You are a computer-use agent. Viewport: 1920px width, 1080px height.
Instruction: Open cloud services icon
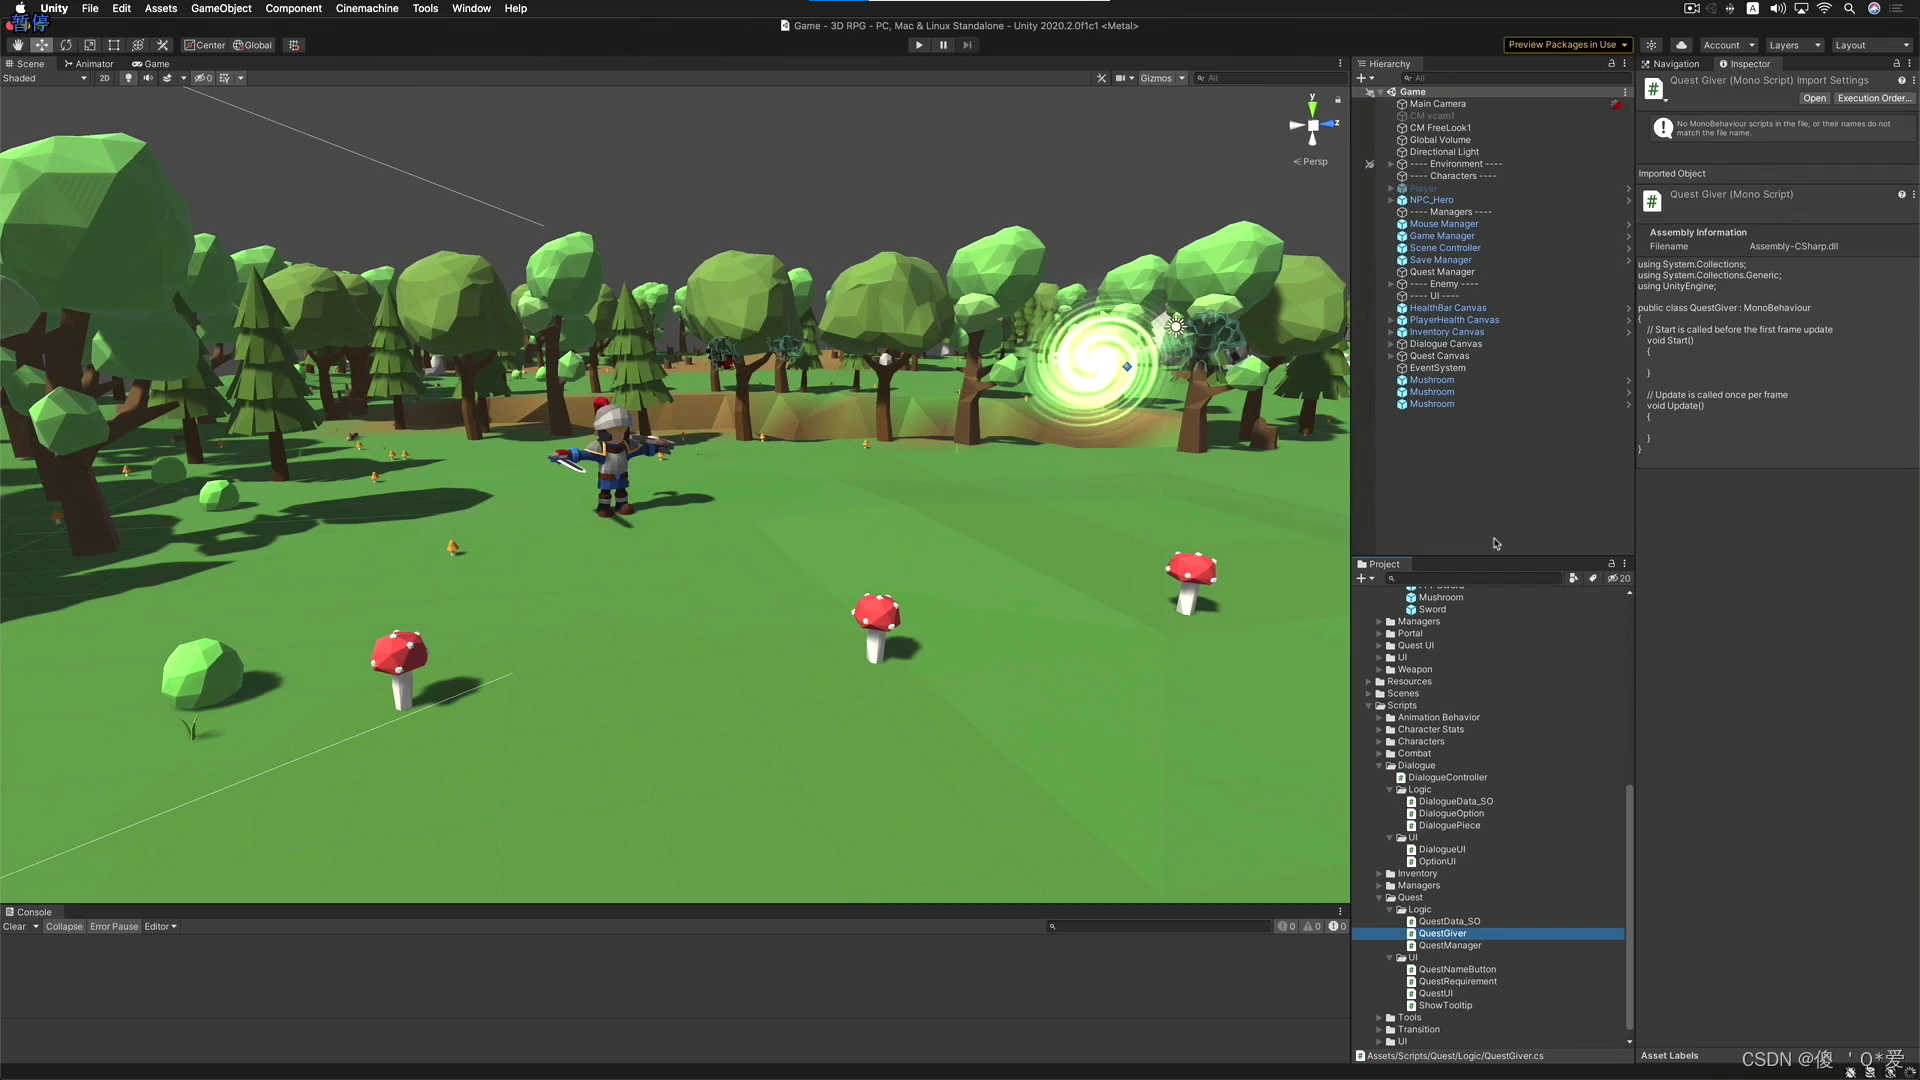click(1682, 45)
